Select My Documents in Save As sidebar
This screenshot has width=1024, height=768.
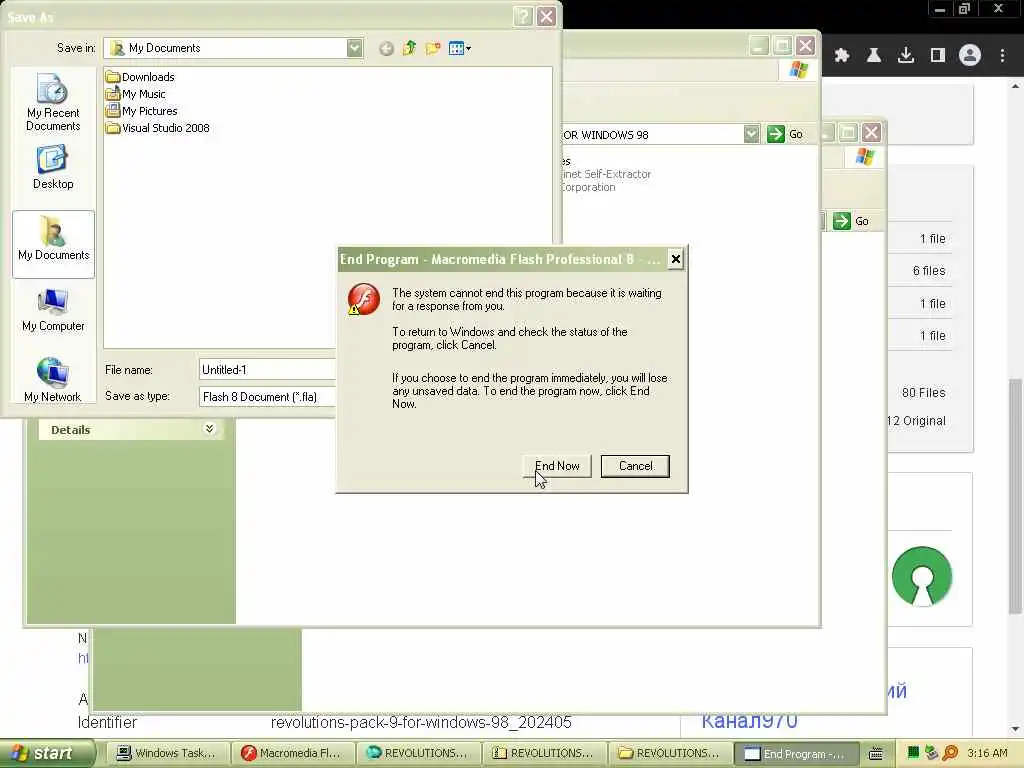point(53,243)
